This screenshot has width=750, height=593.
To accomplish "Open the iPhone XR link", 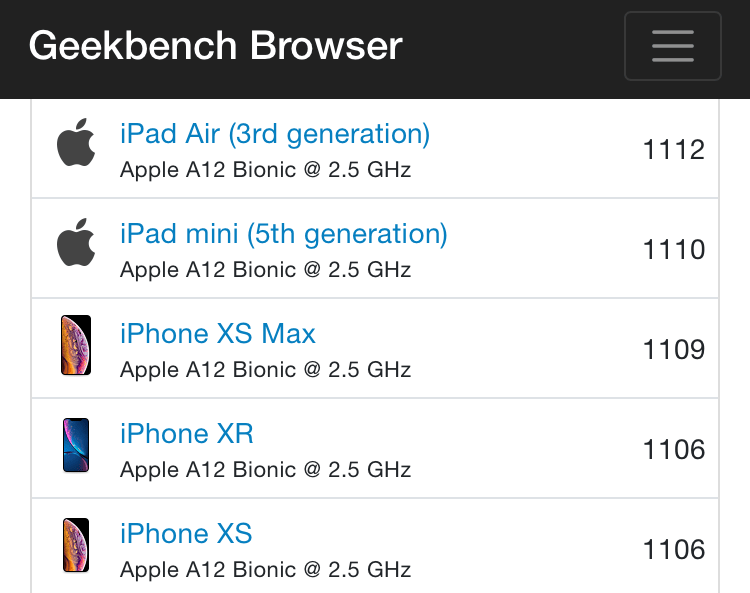I will [x=187, y=433].
